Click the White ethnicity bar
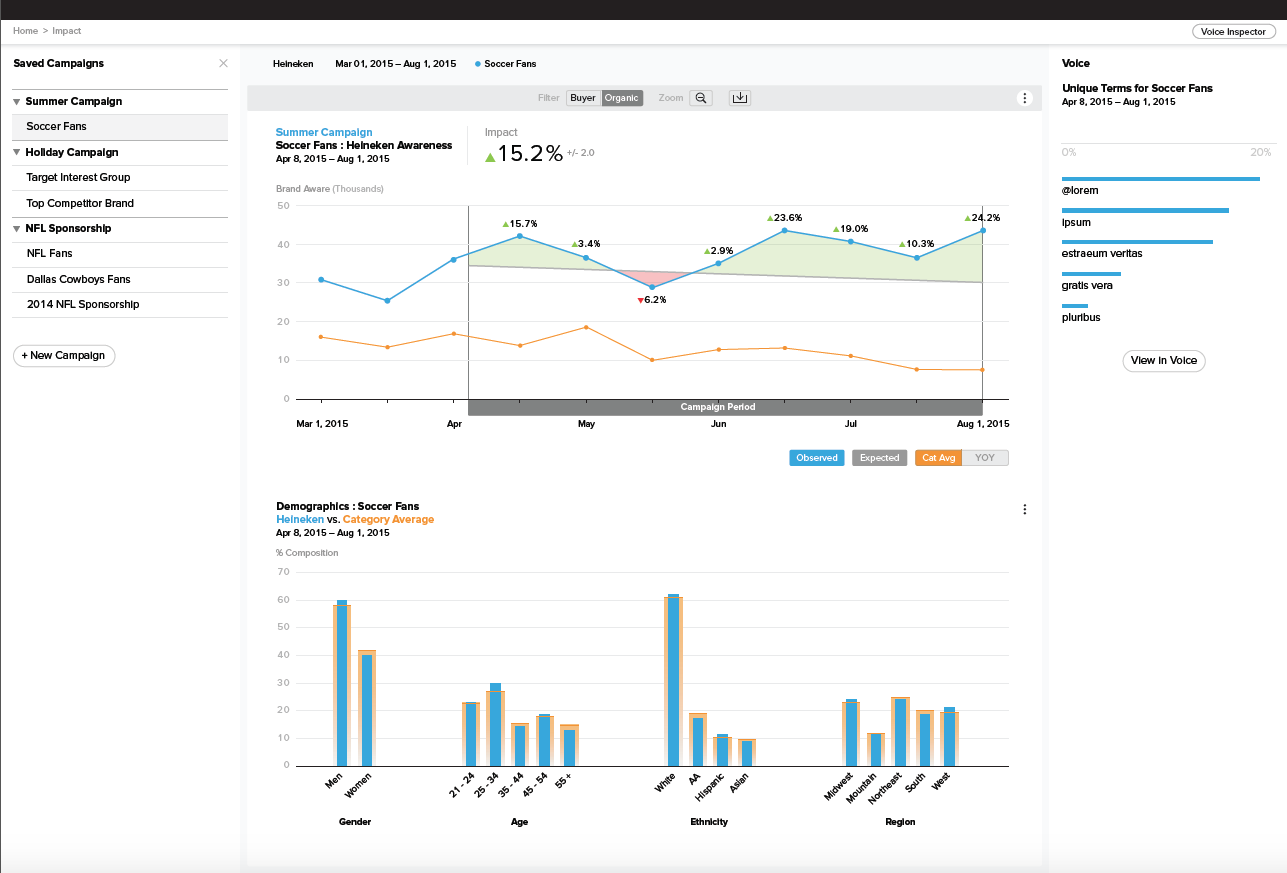The height and width of the screenshot is (873, 1287). 673,680
